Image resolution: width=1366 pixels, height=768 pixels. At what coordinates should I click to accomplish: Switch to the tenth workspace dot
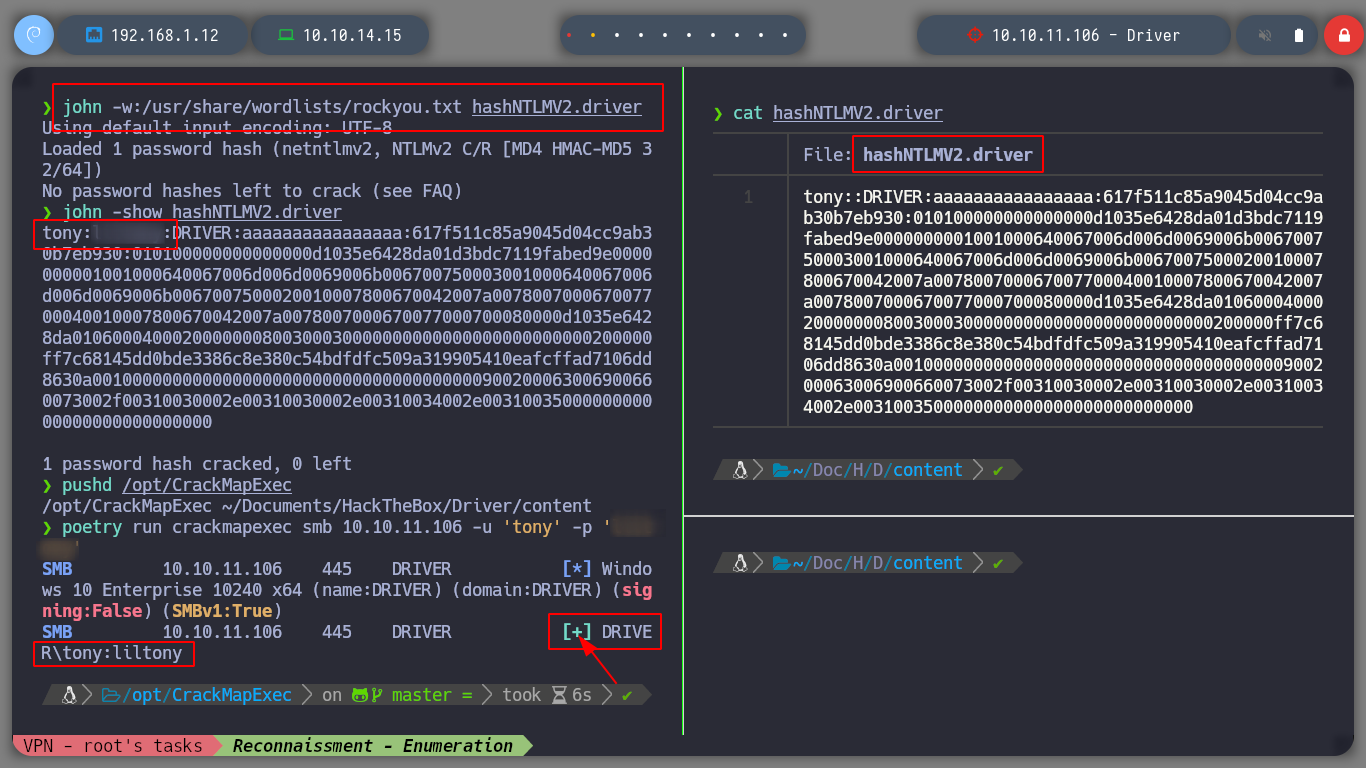pos(785,35)
